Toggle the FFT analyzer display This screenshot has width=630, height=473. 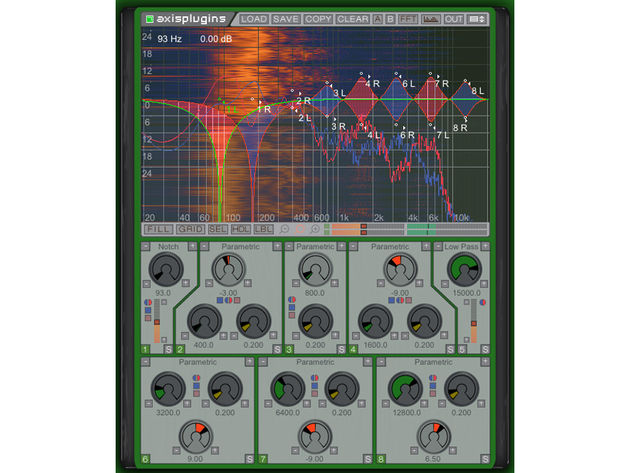(x=408, y=19)
